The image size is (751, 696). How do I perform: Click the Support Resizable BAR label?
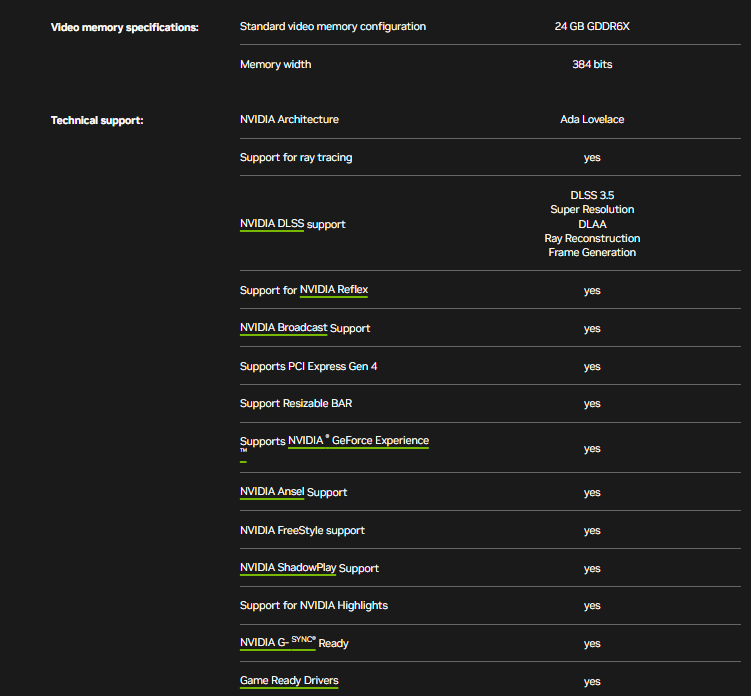[296, 403]
